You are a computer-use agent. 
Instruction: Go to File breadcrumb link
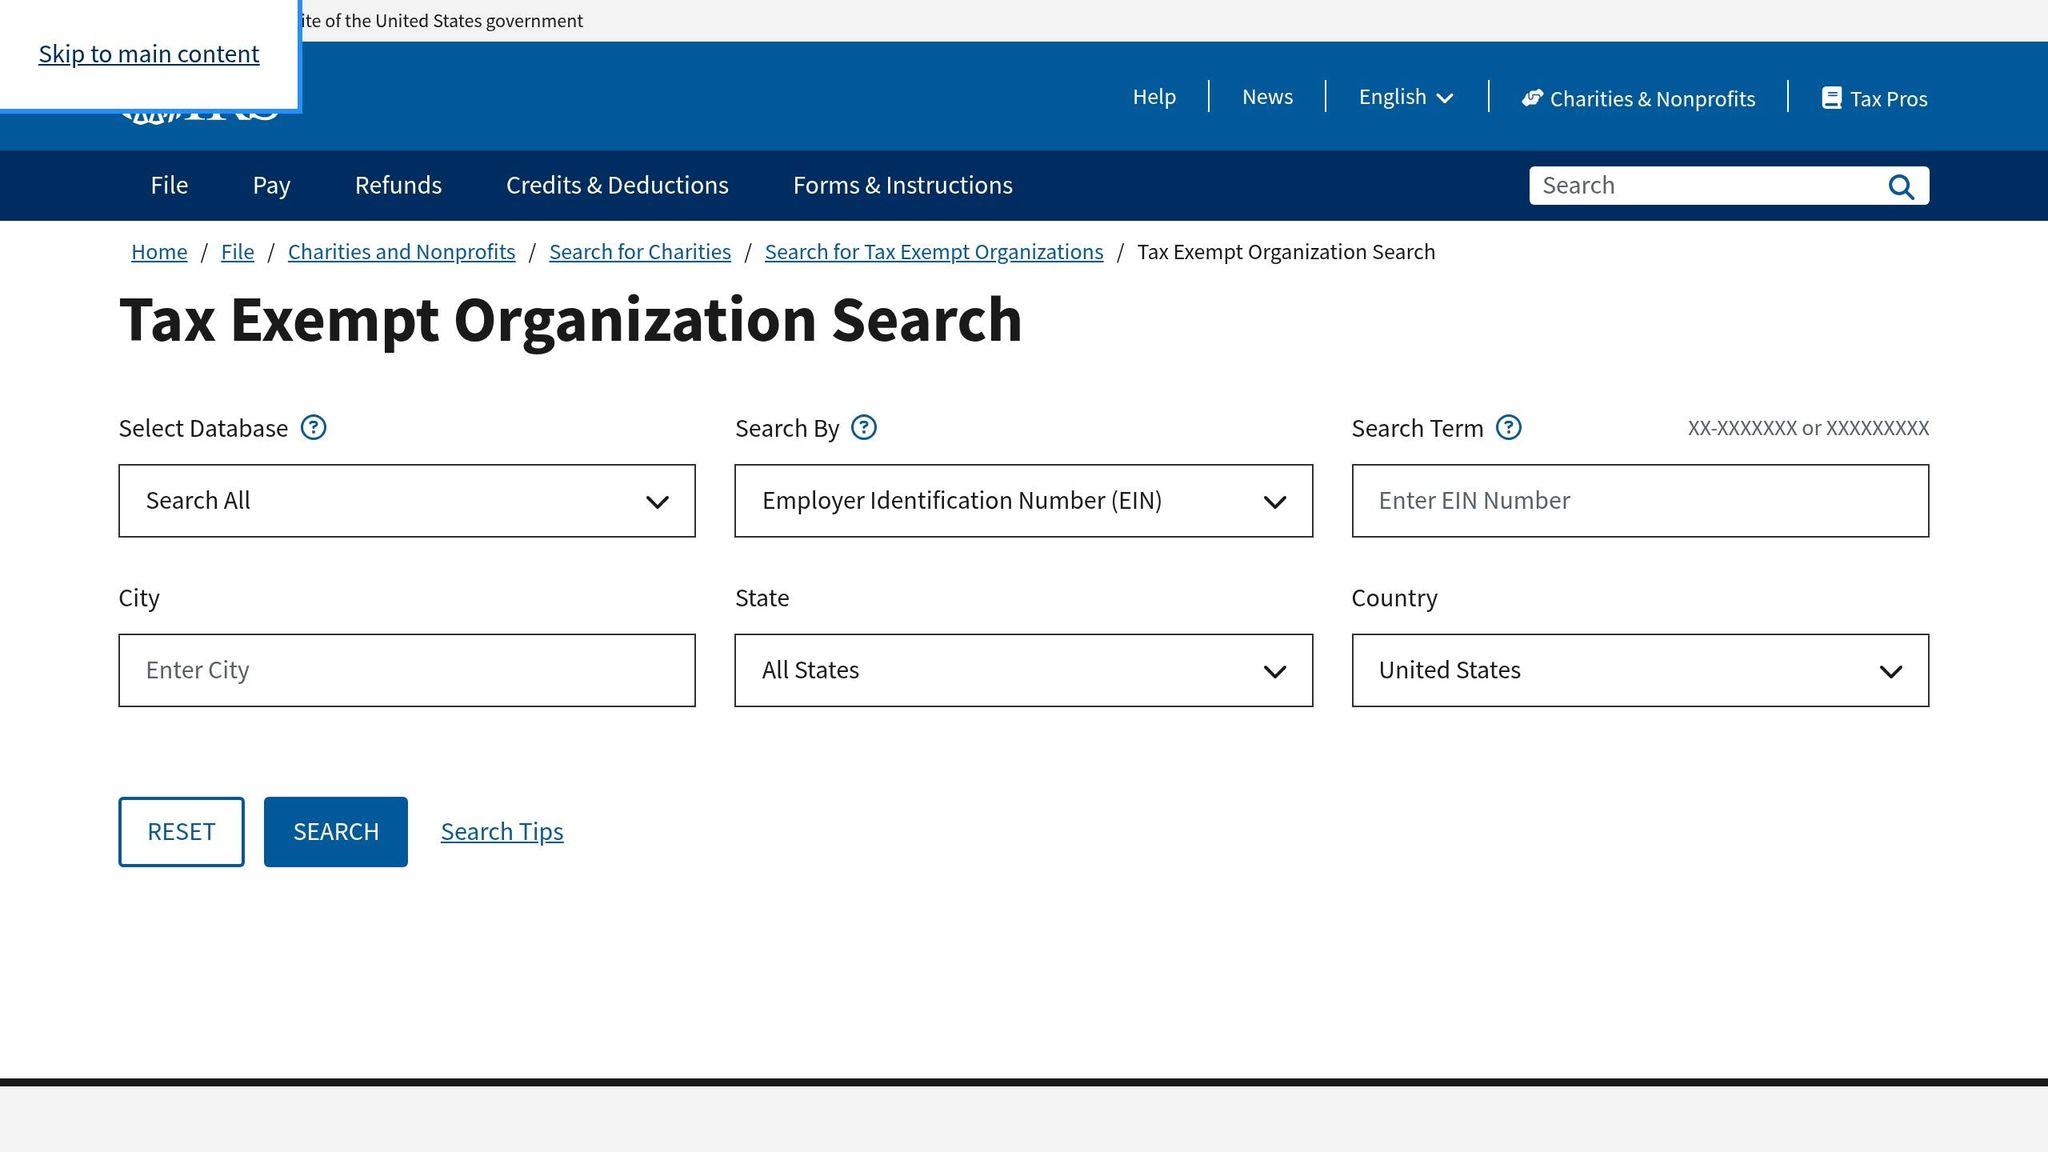237,252
